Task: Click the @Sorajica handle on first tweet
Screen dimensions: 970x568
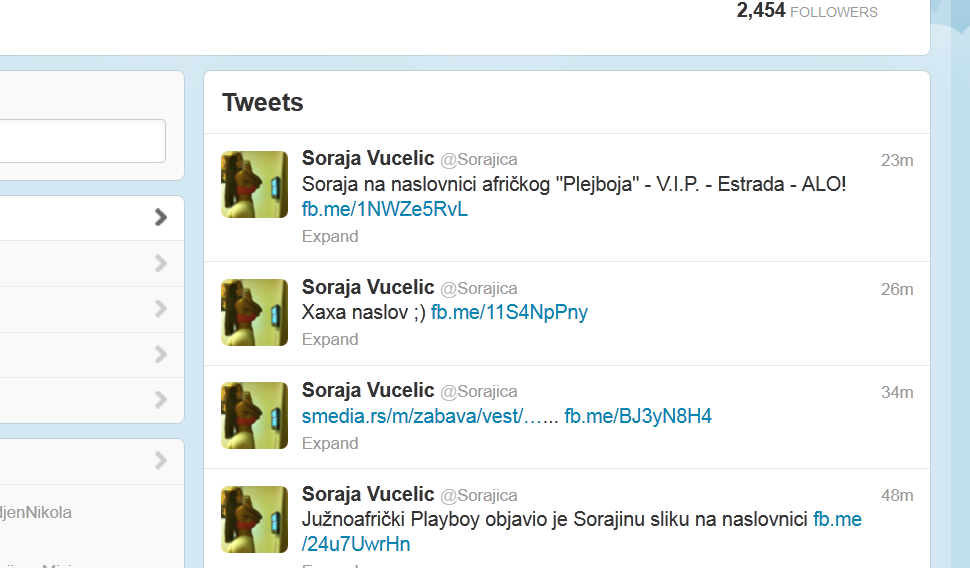Action: point(478,160)
